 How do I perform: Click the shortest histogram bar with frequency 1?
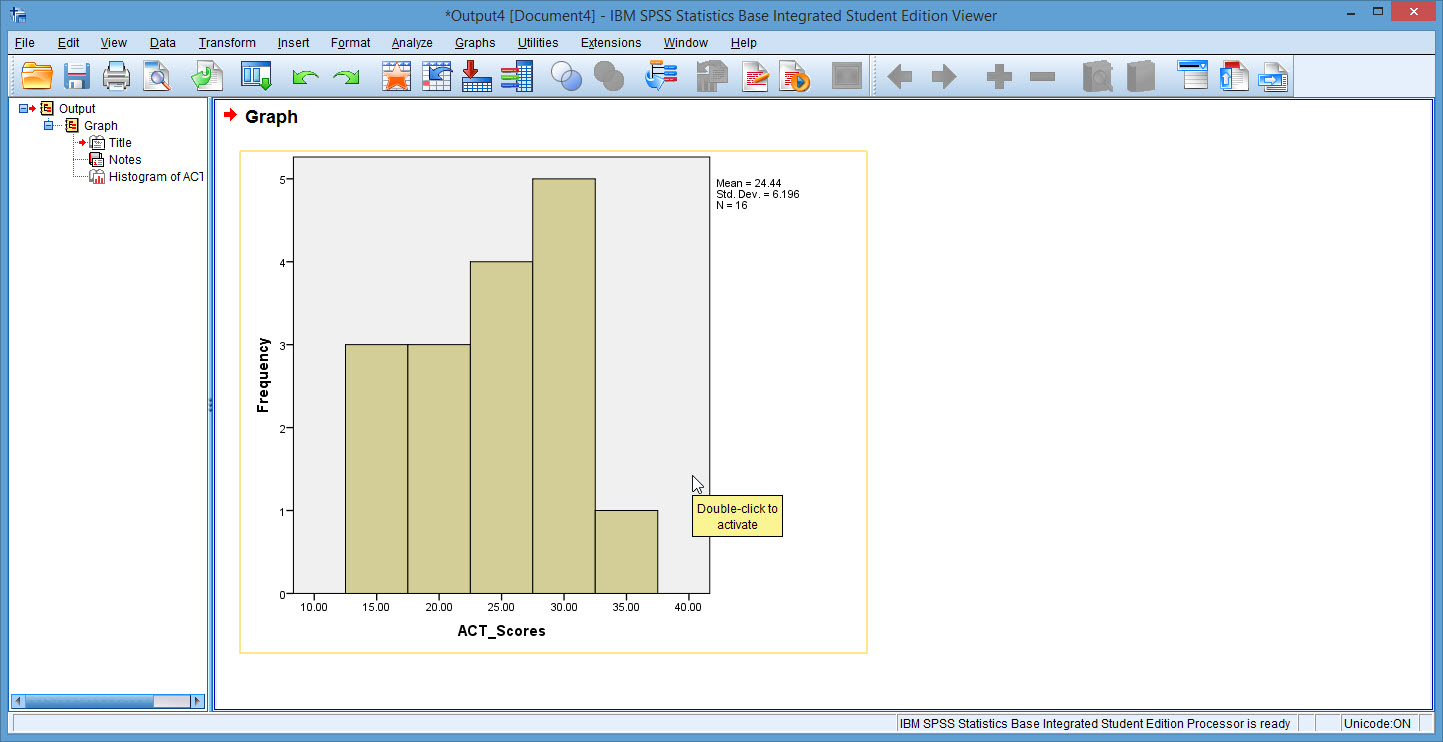(626, 552)
